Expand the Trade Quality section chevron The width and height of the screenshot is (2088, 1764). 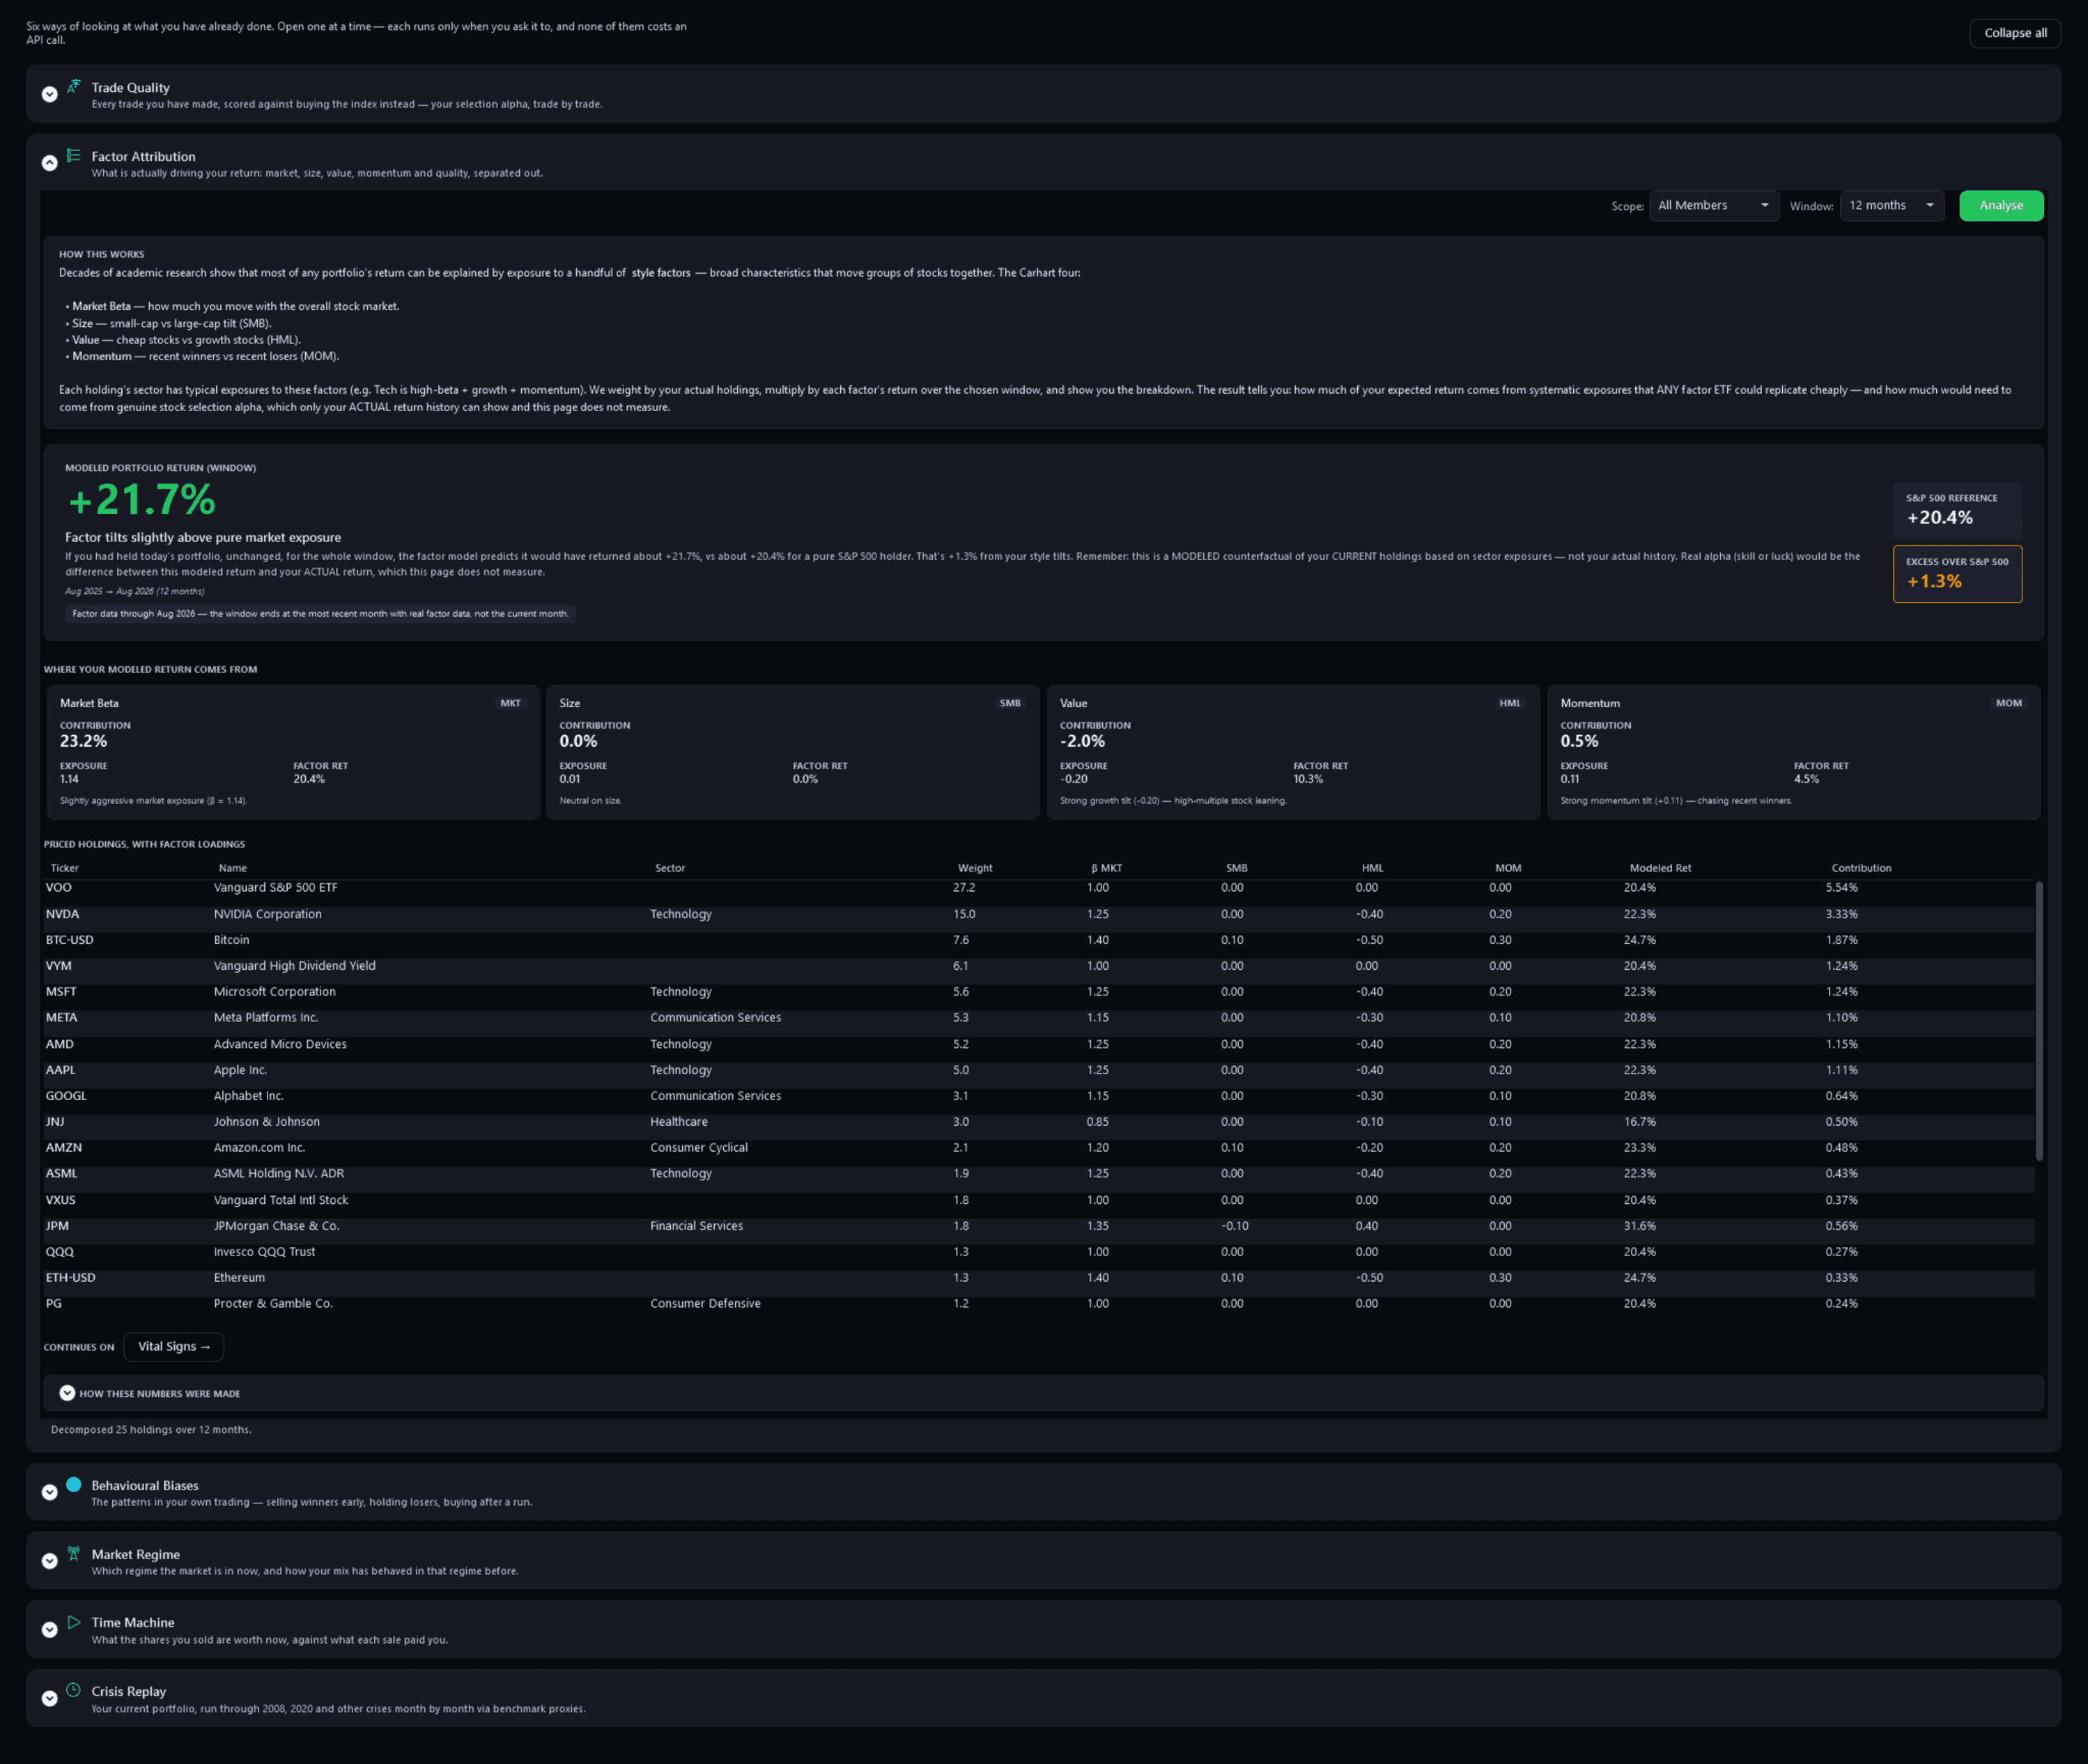point(49,94)
